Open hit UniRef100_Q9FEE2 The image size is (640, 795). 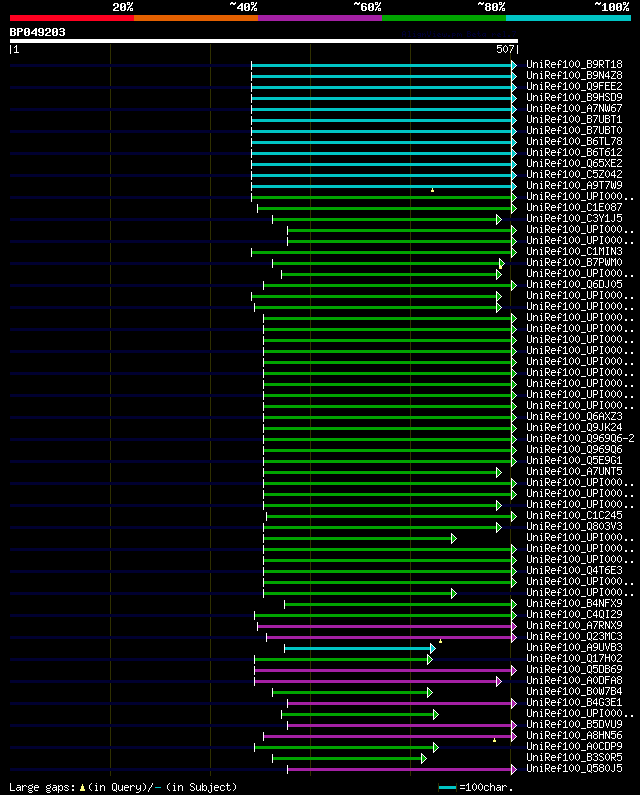pyautogui.click(x=574, y=86)
